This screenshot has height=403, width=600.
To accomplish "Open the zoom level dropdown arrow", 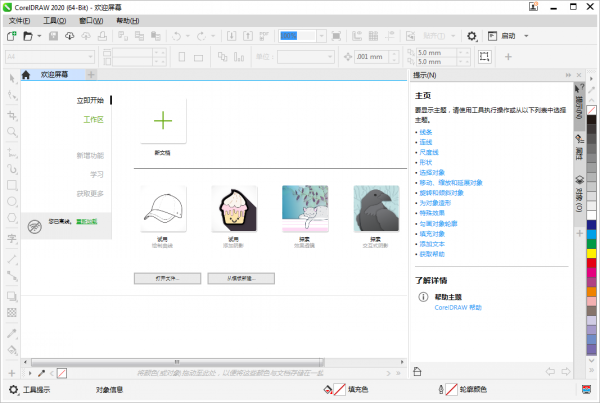I will click(x=322, y=36).
